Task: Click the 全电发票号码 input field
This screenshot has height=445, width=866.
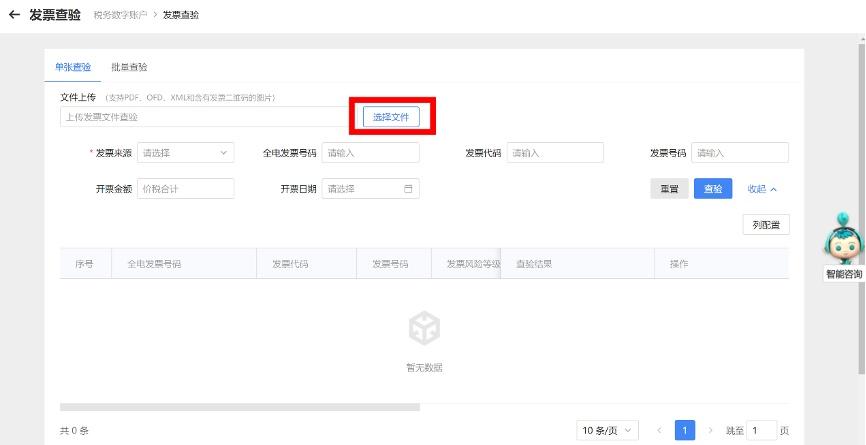Action: click(x=370, y=153)
